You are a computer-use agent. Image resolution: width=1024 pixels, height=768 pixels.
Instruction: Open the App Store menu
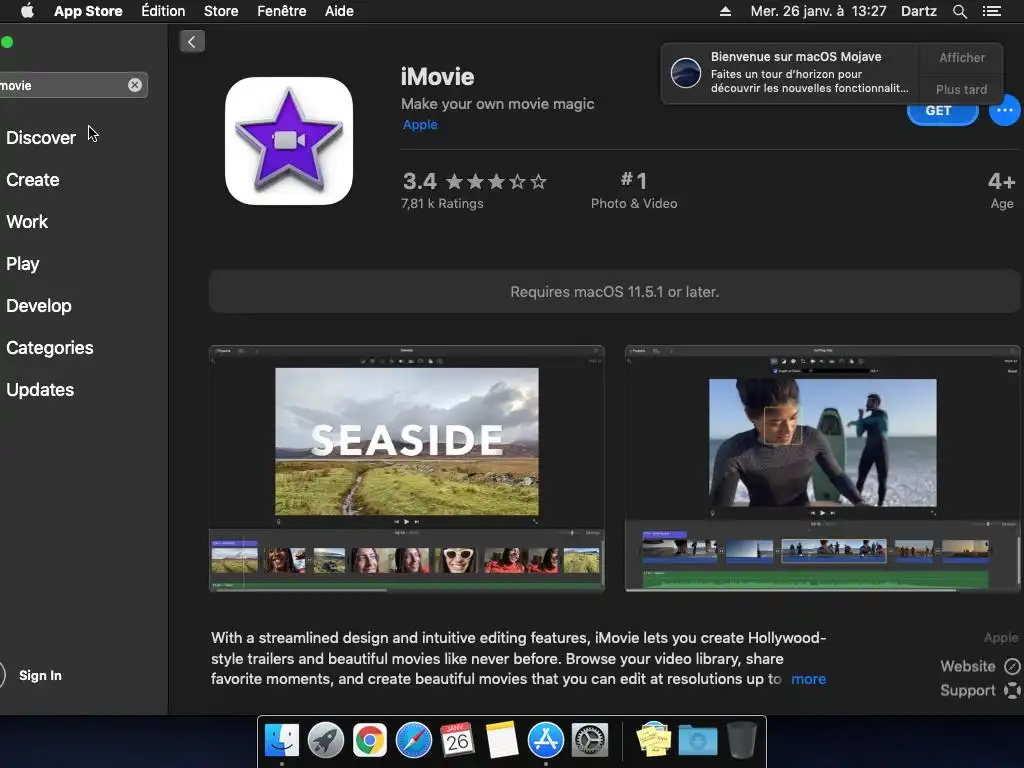(88, 11)
